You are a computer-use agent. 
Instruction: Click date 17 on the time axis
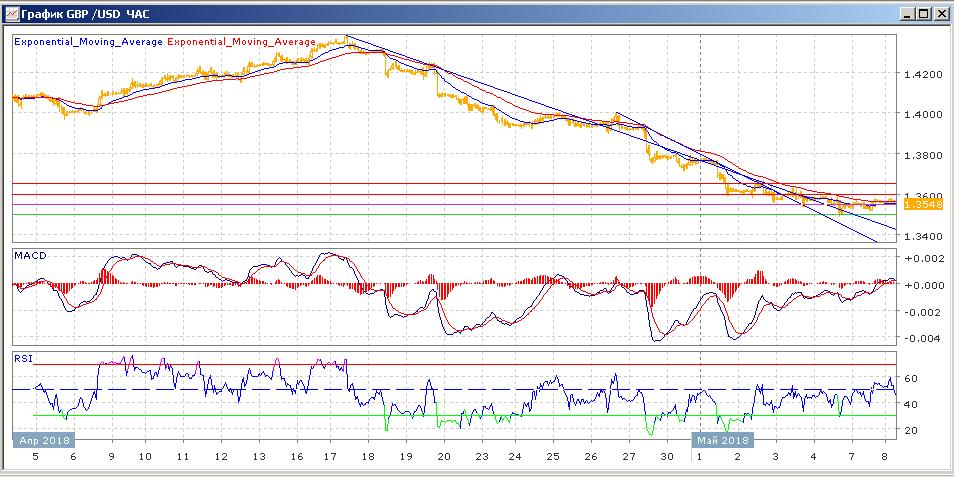point(332,456)
